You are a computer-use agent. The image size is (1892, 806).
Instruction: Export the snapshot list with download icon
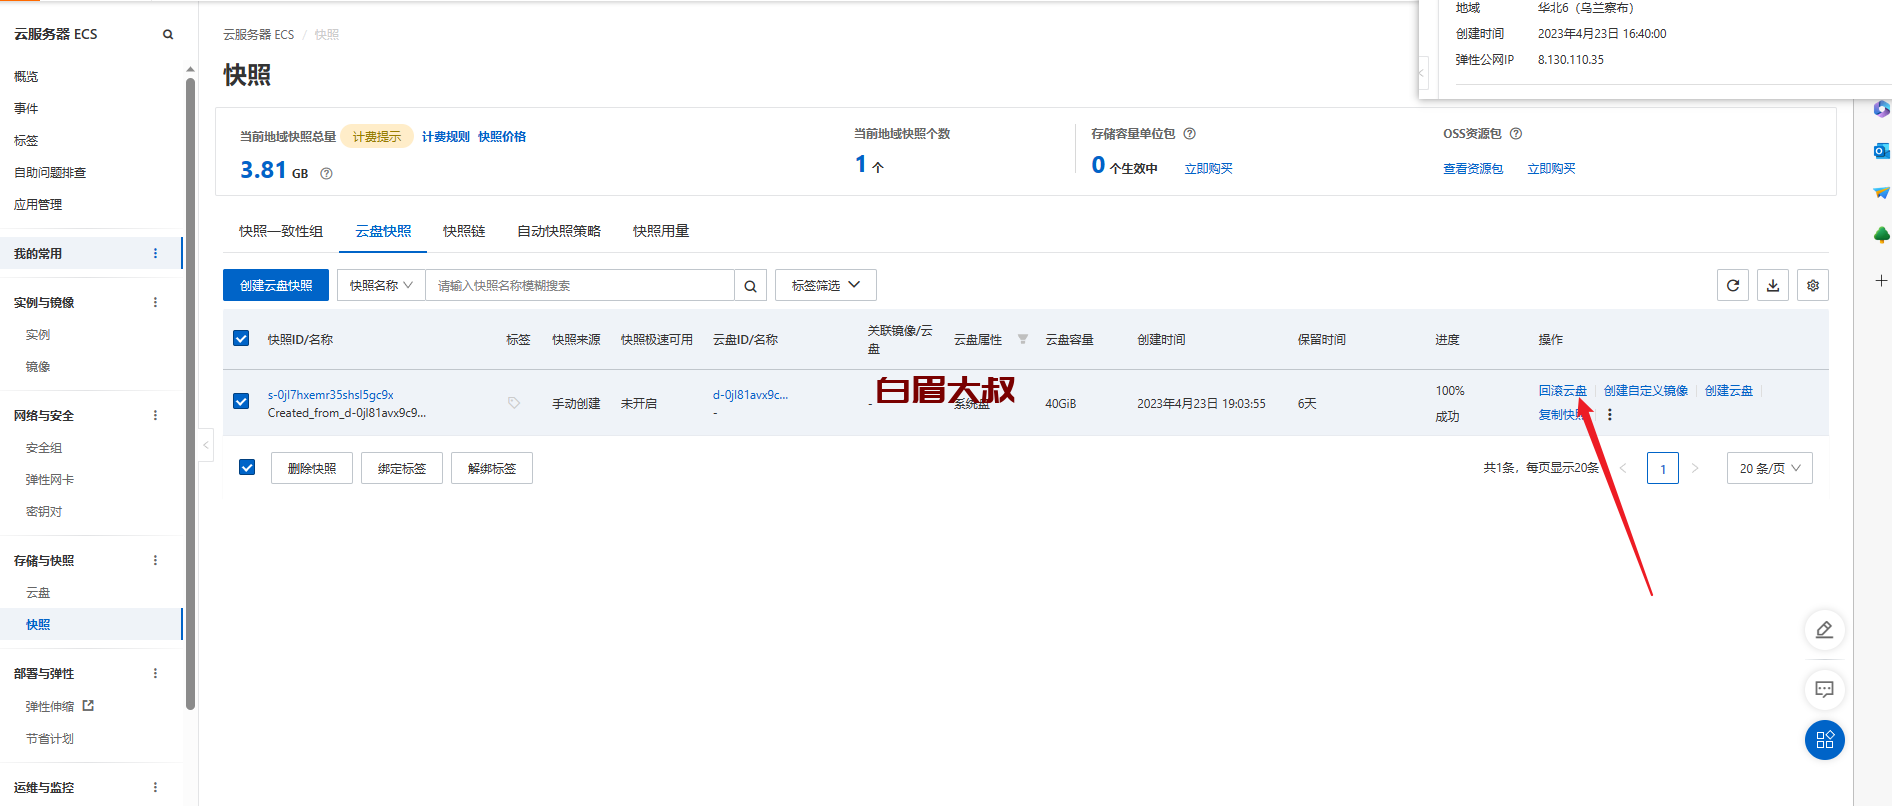pyautogui.click(x=1773, y=286)
